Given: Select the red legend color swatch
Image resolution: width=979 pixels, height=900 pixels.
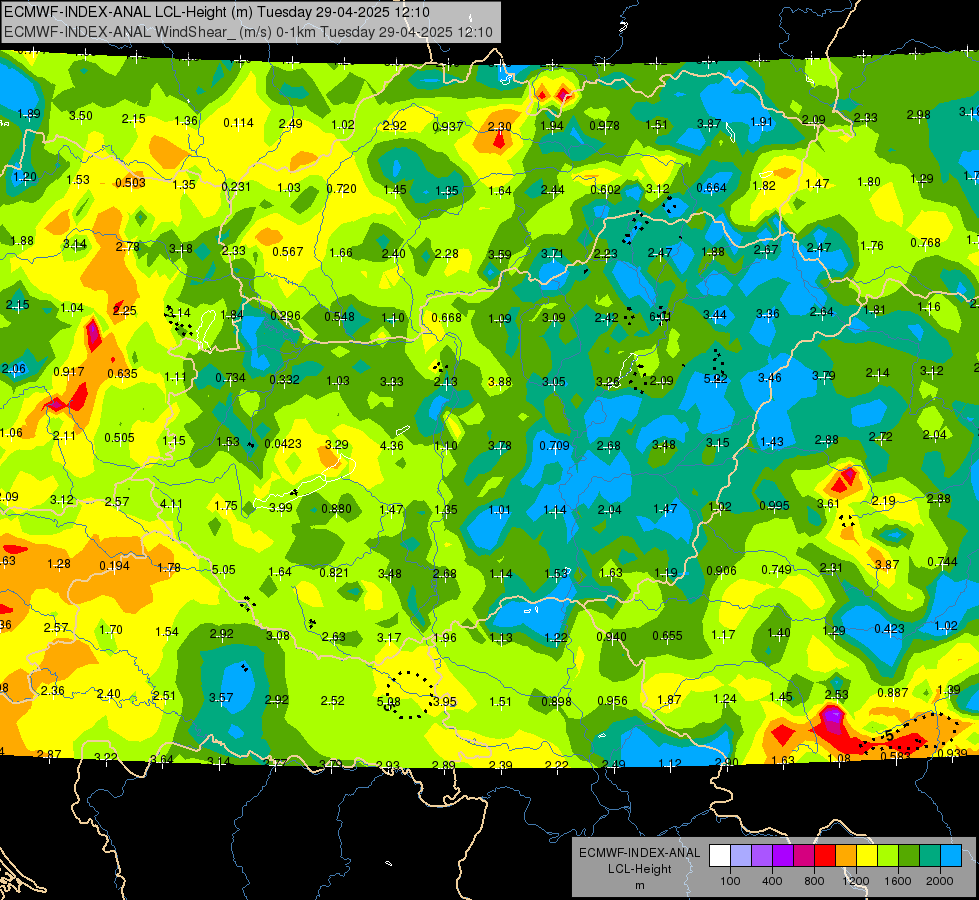Looking at the screenshot, I should tap(825, 856).
